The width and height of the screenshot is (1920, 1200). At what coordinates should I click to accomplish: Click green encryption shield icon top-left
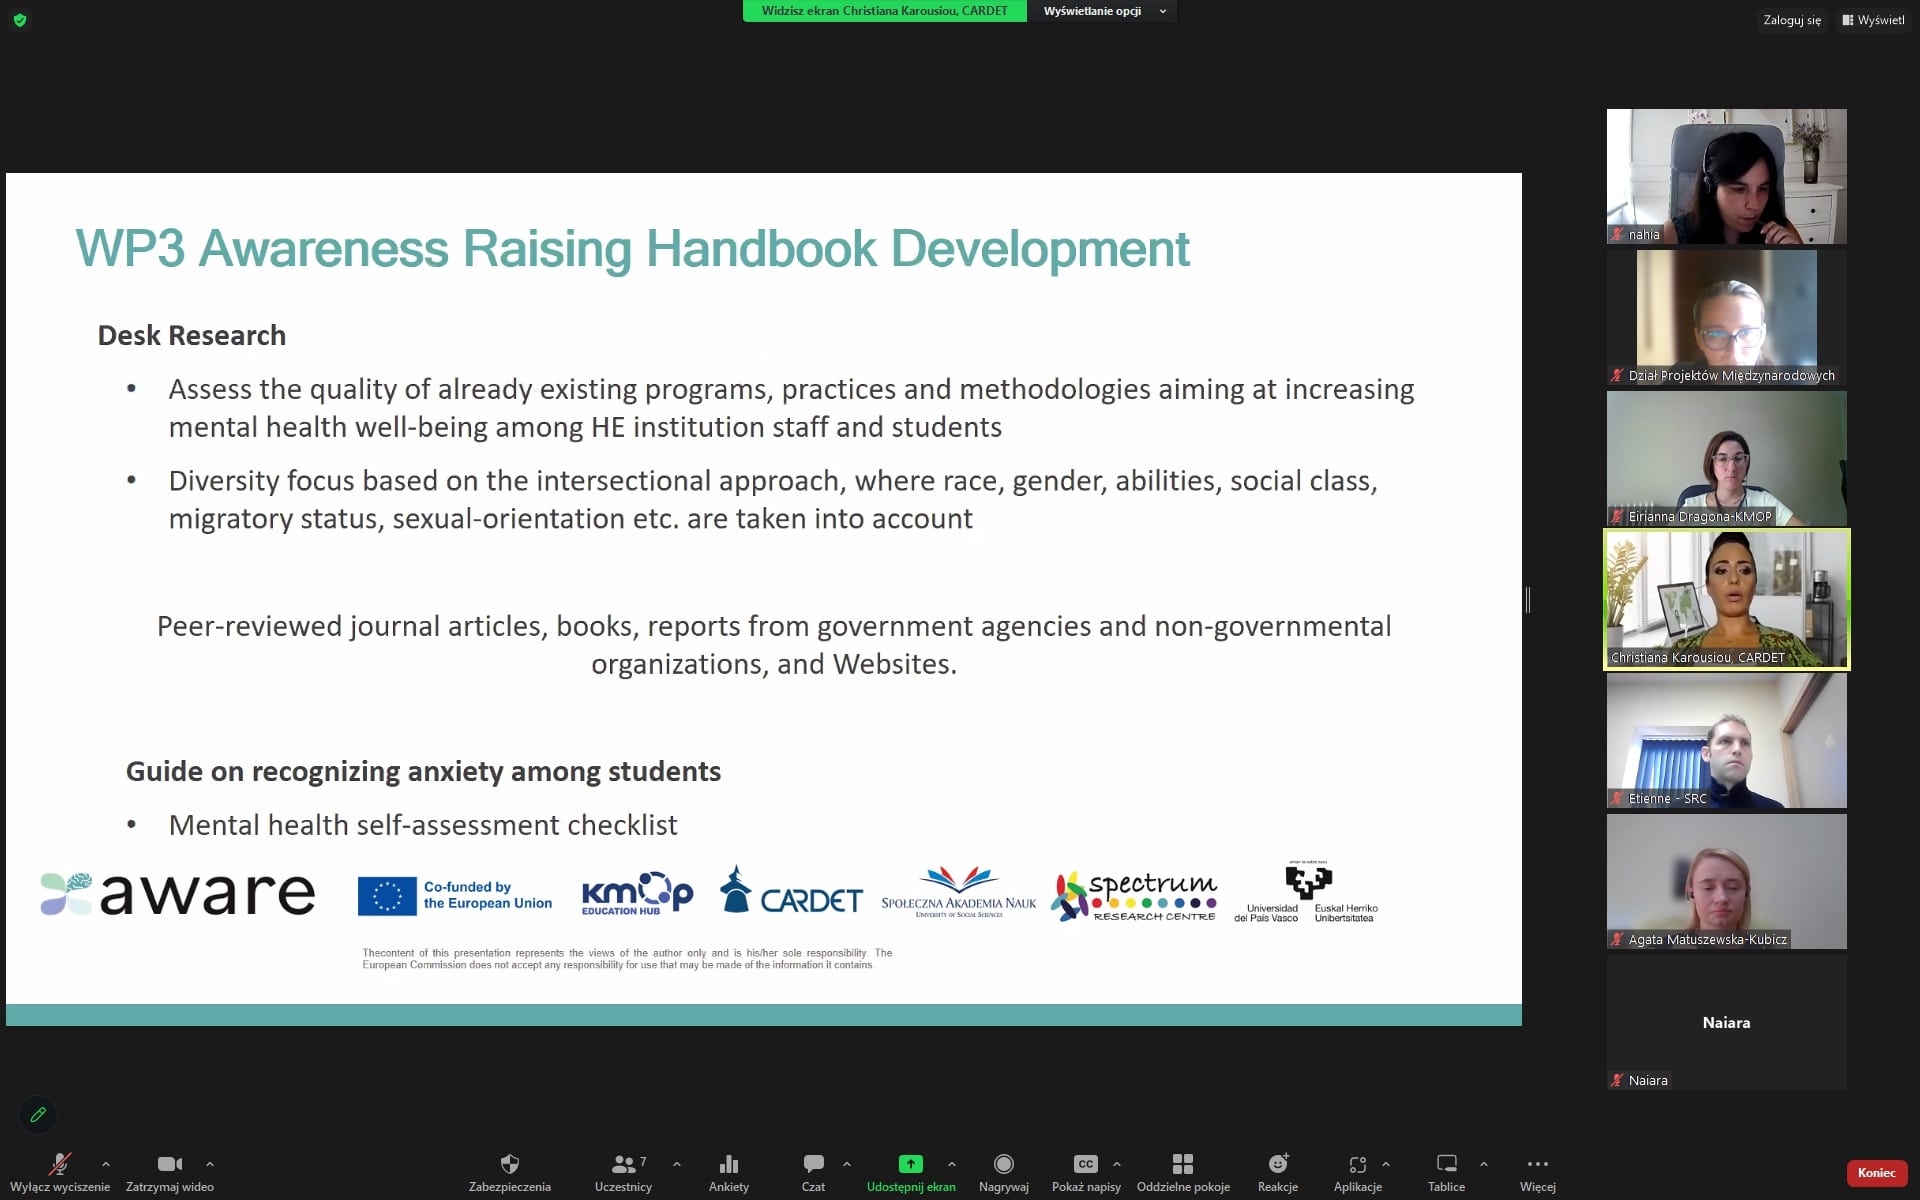(20, 20)
